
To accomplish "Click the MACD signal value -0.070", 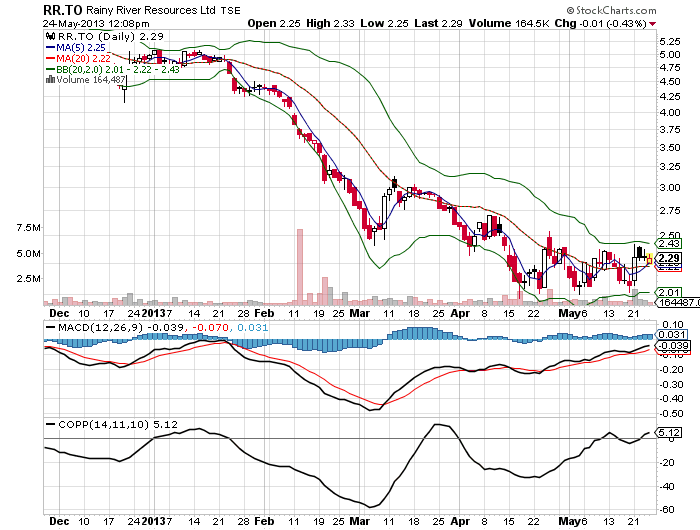I will 211,327.
